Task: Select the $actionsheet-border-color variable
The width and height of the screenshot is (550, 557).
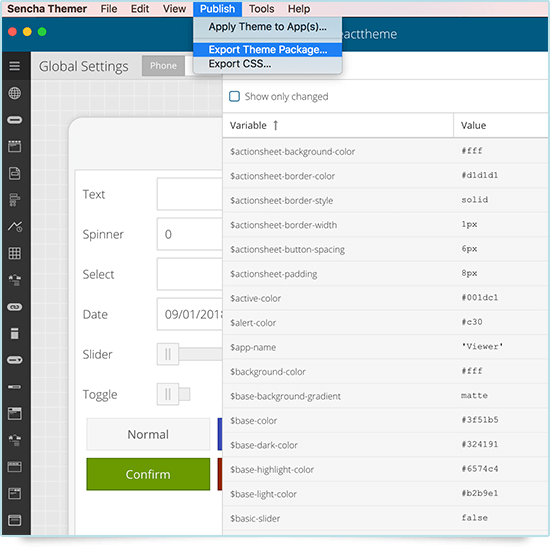Action: [x=282, y=176]
